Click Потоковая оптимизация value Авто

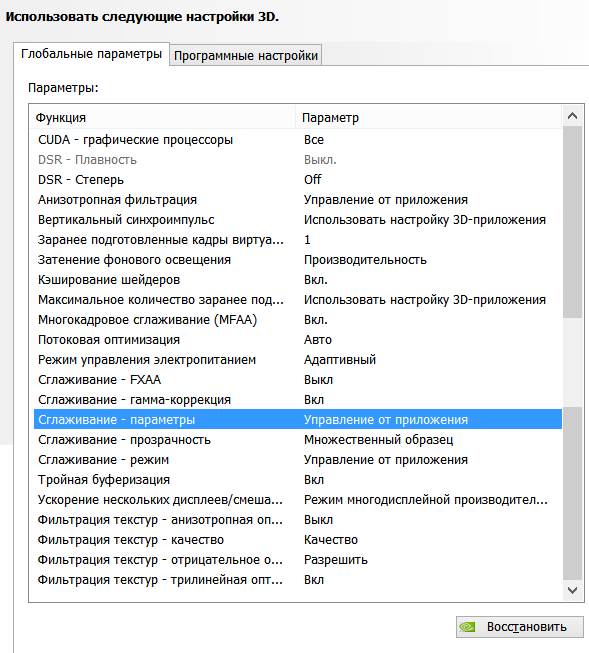pyautogui.click(x=317, y=339)
